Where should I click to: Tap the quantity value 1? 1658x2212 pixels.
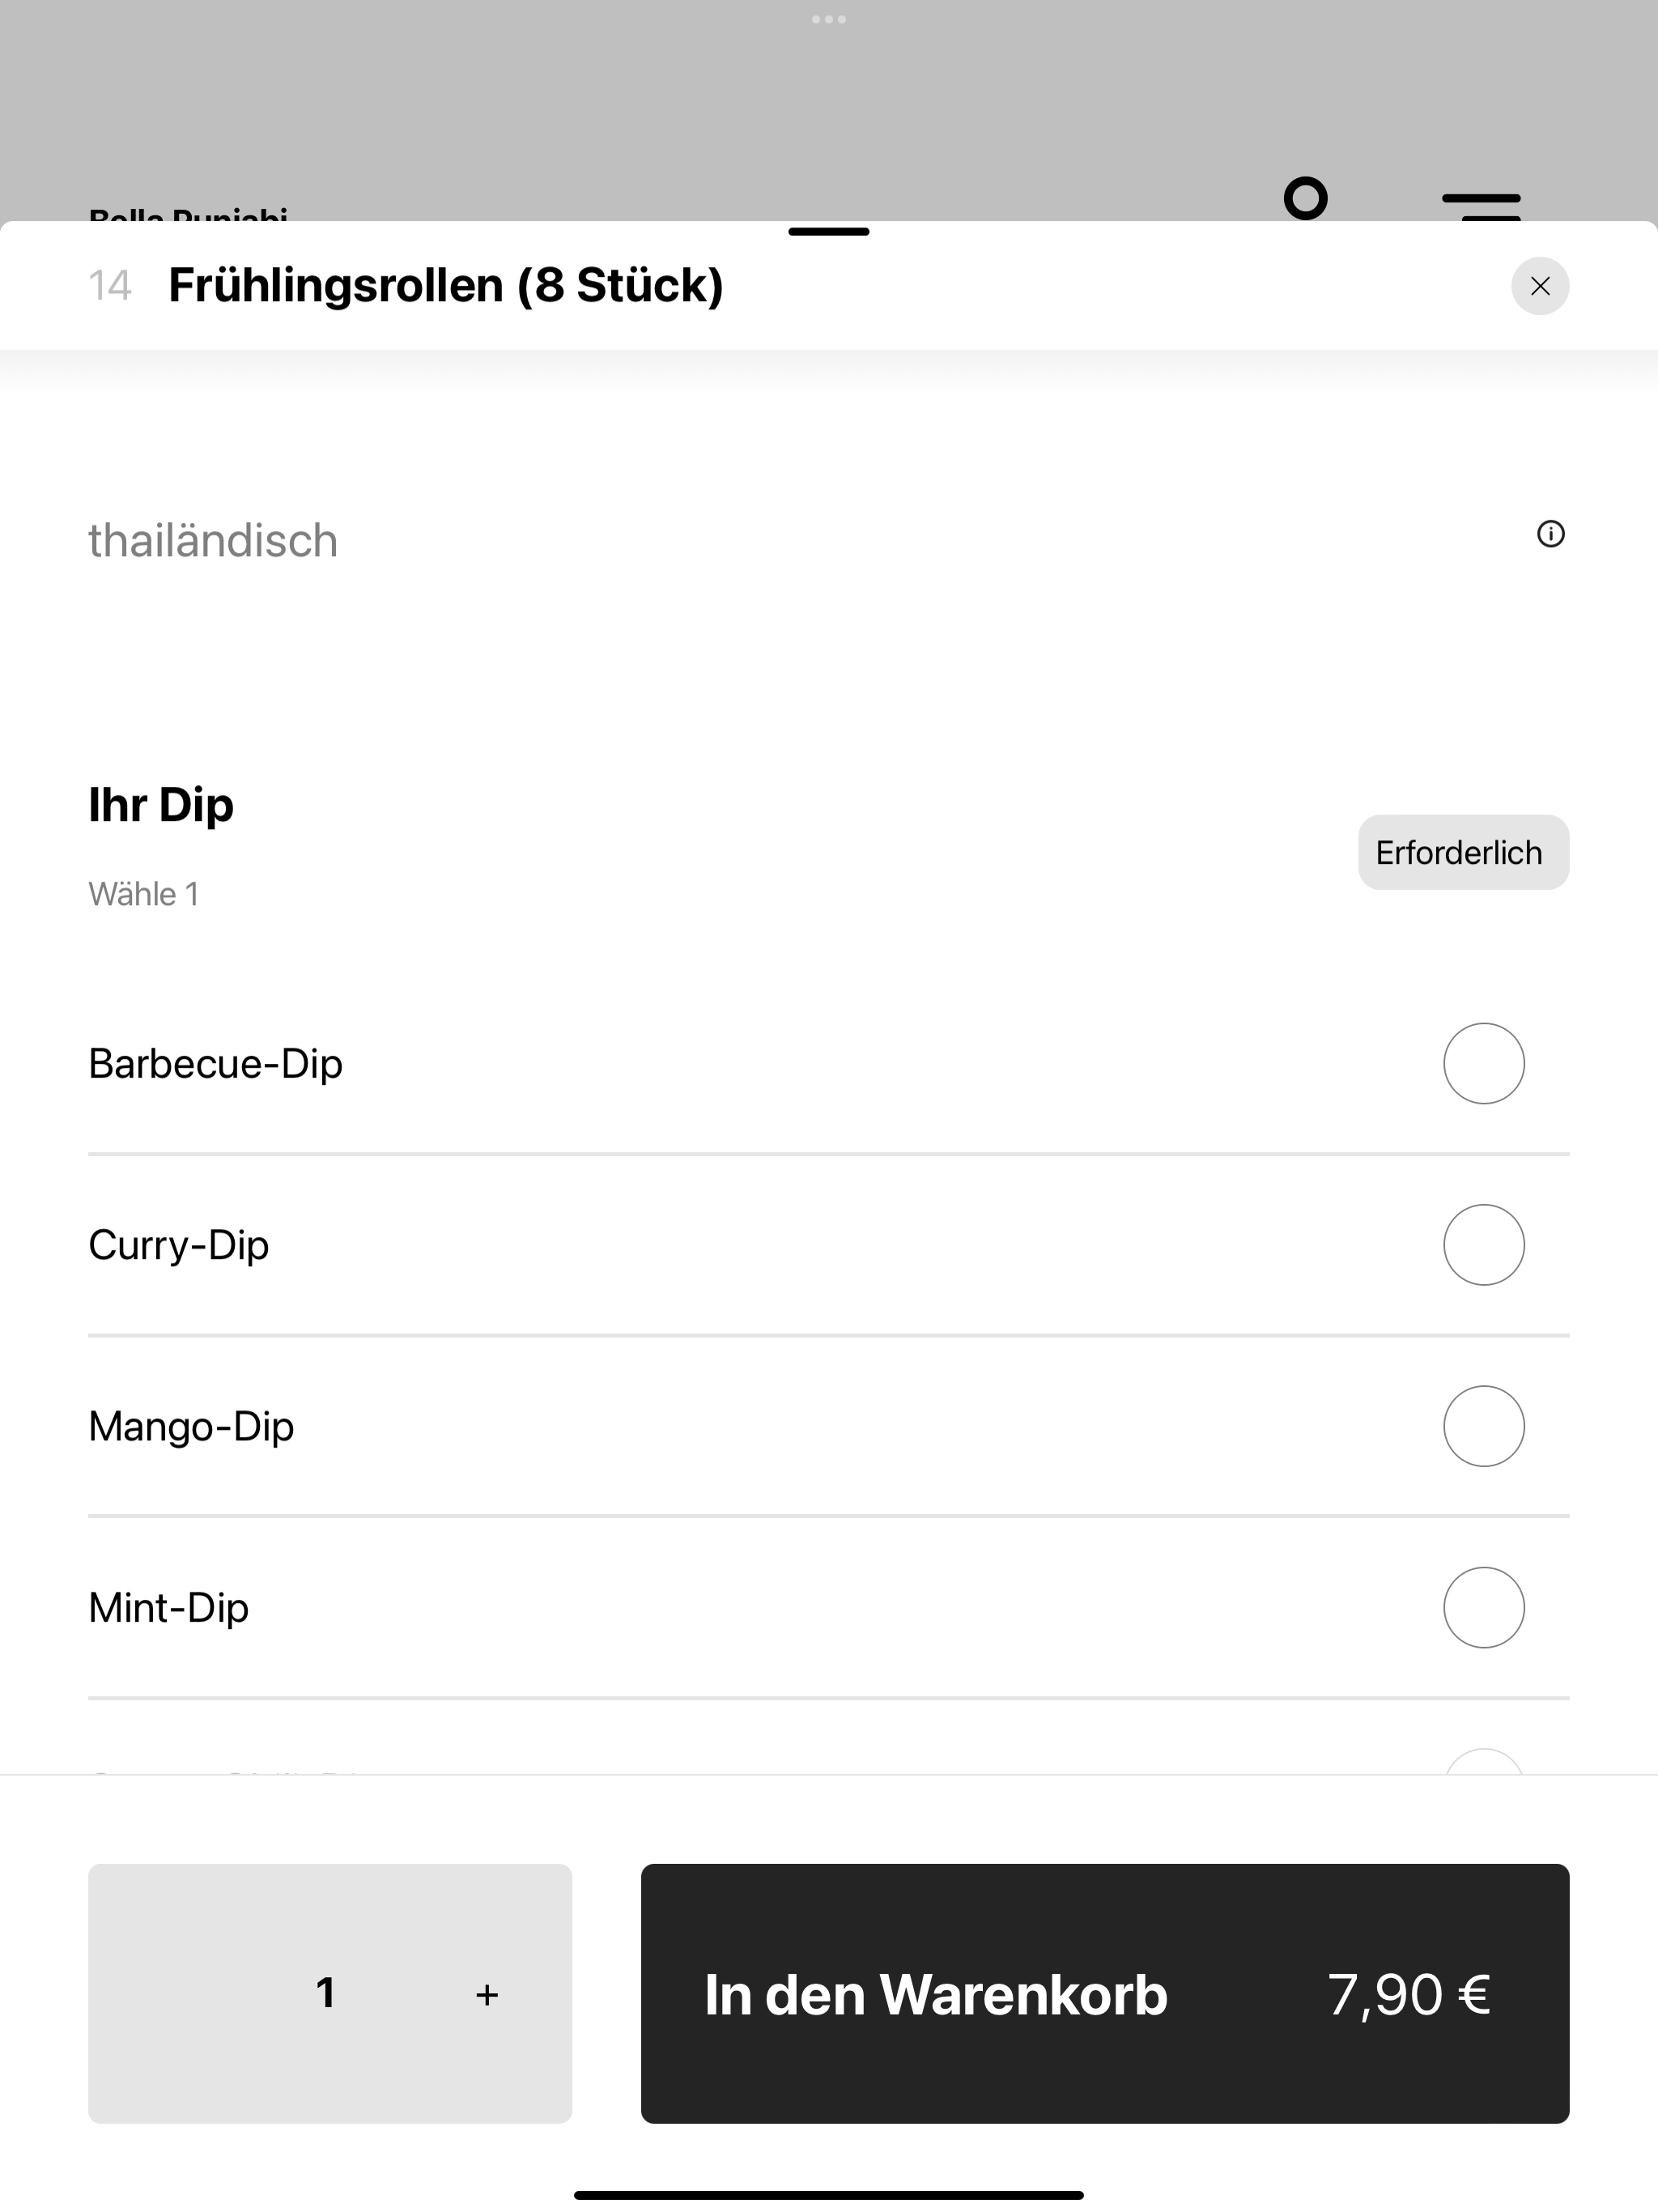(325, 1993)
